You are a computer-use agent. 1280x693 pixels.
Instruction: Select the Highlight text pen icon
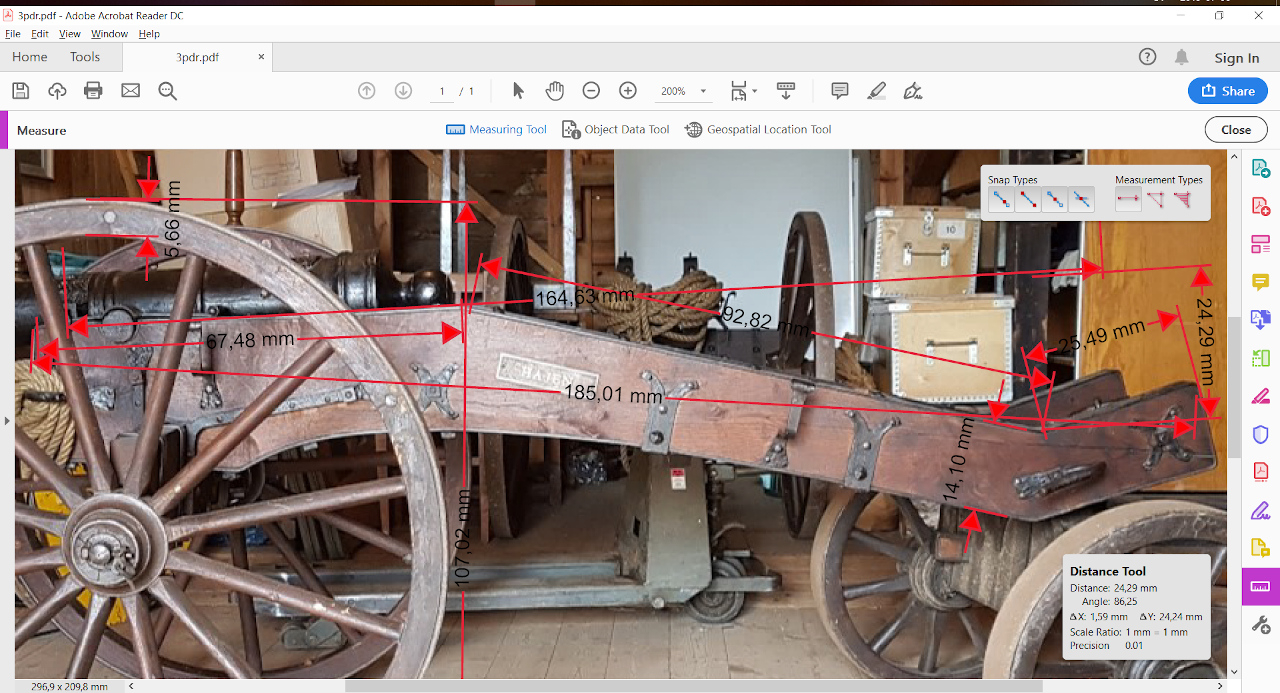876,91
